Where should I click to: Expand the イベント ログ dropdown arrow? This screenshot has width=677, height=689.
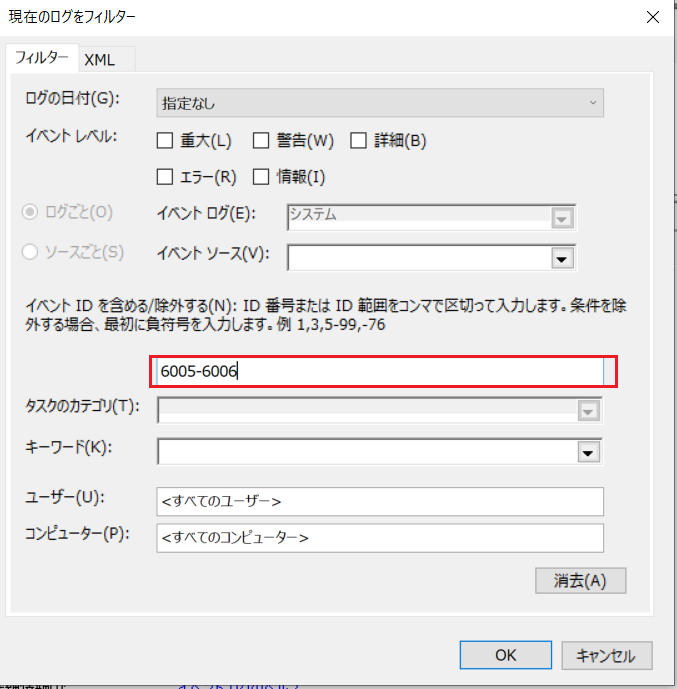click(x=562, y=218)
